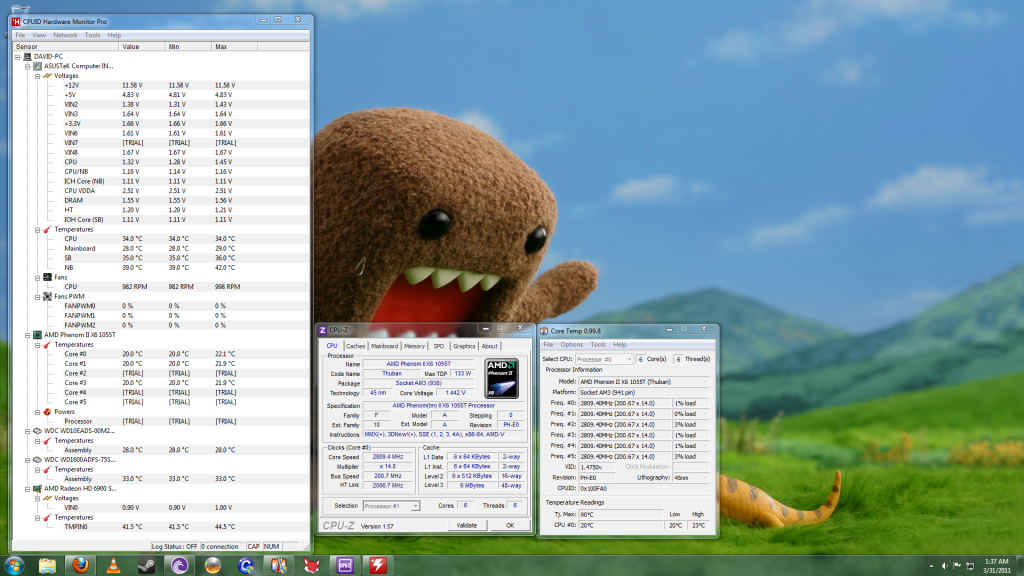Image resolution: width=1024 pixels, height=576 pixels.
Task: Select the +12V voltage row
Action: [x=161, y=86]
